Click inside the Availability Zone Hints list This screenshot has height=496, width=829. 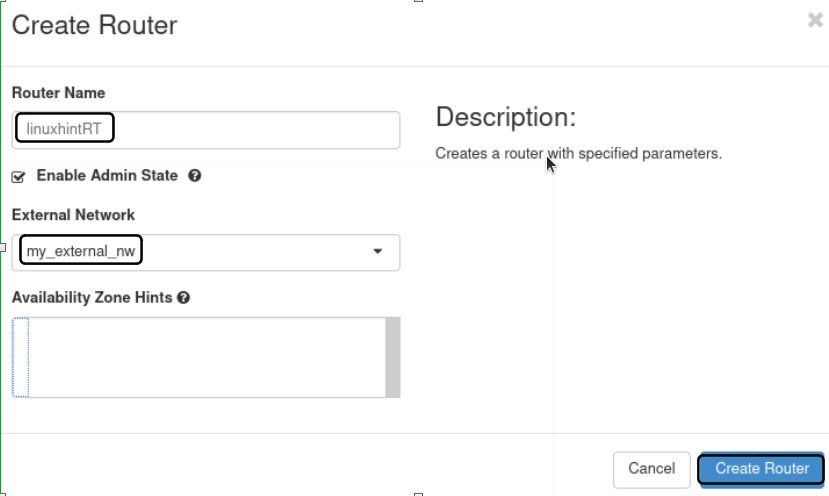[x=200, y=357]
